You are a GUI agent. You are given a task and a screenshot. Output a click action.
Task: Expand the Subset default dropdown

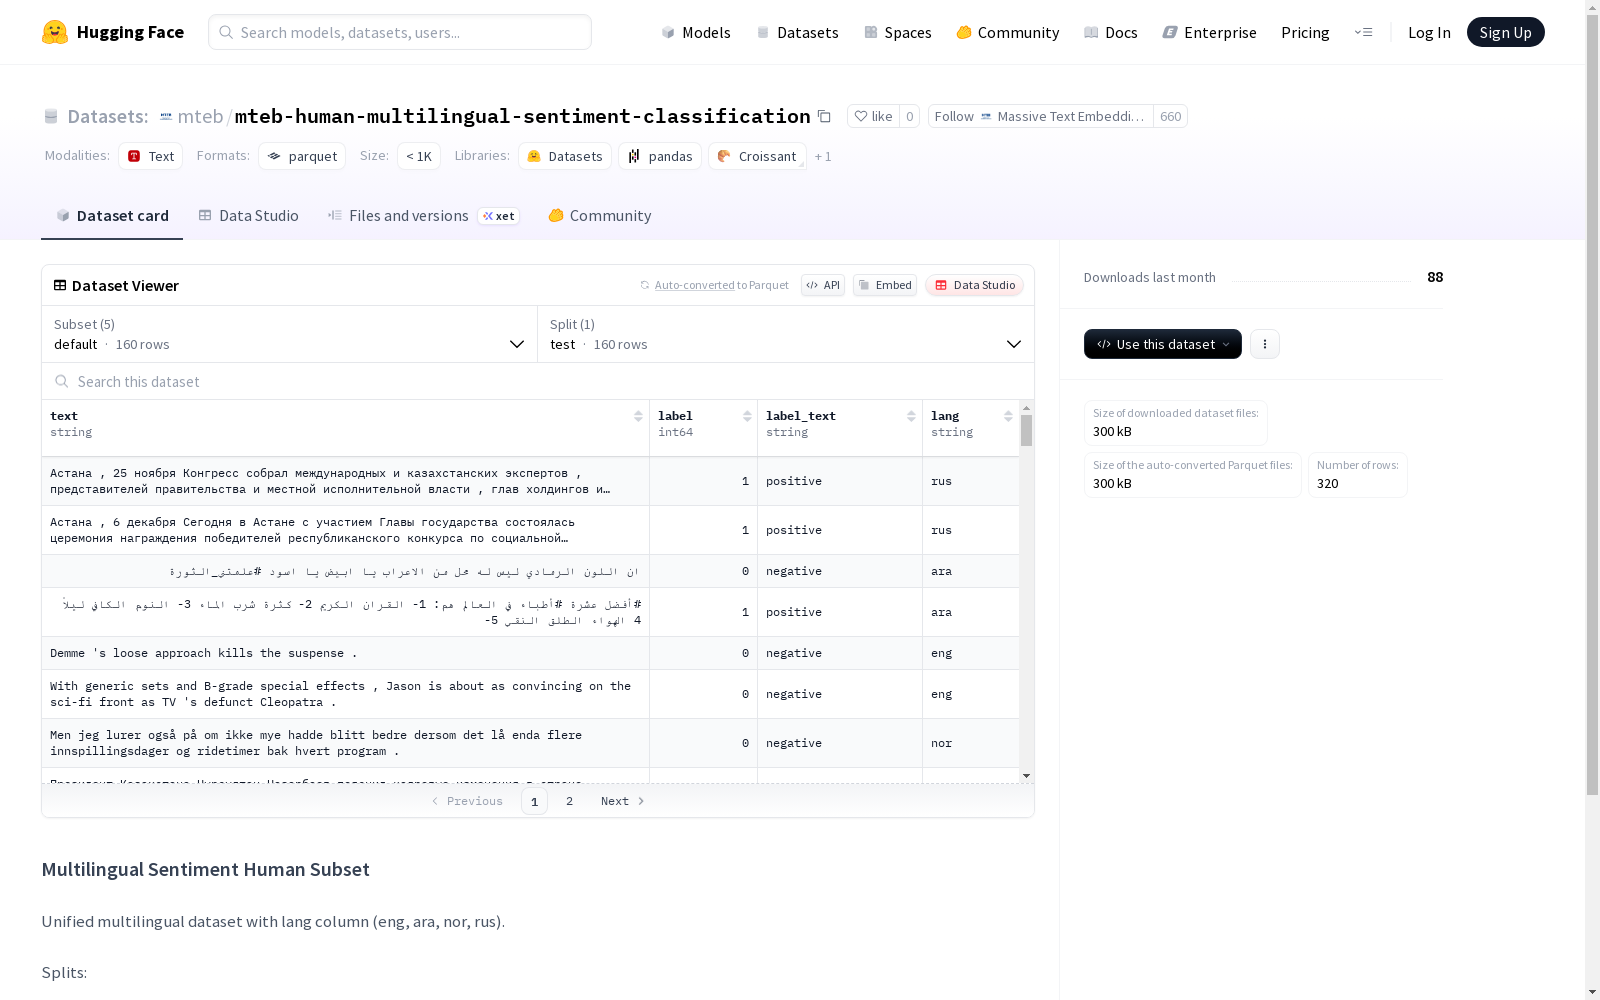tap(290, 334)
